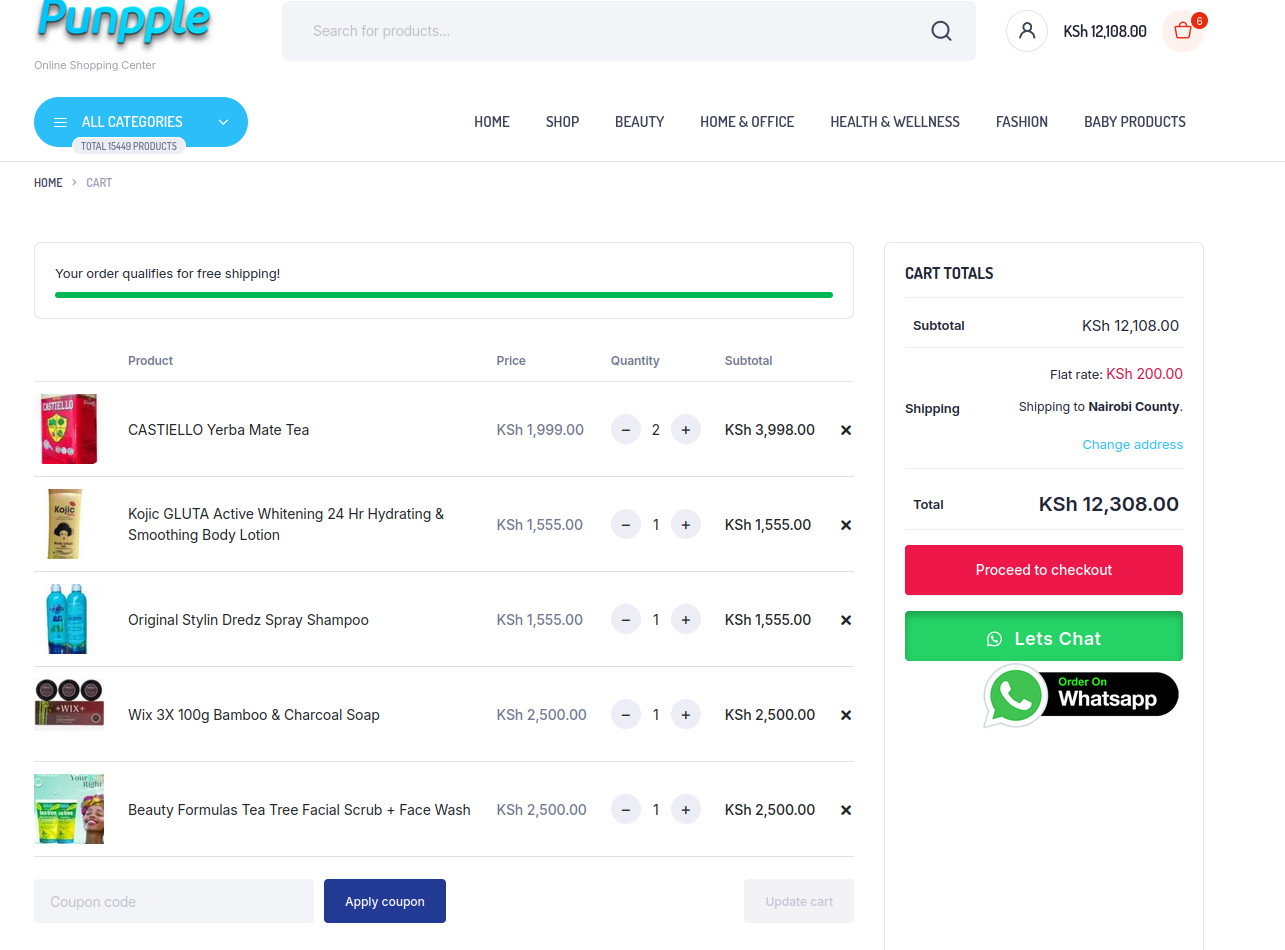Open CASTIELLO Yerba Mate Tea product link
The image size is (1285, 950).
pos(218,430)
